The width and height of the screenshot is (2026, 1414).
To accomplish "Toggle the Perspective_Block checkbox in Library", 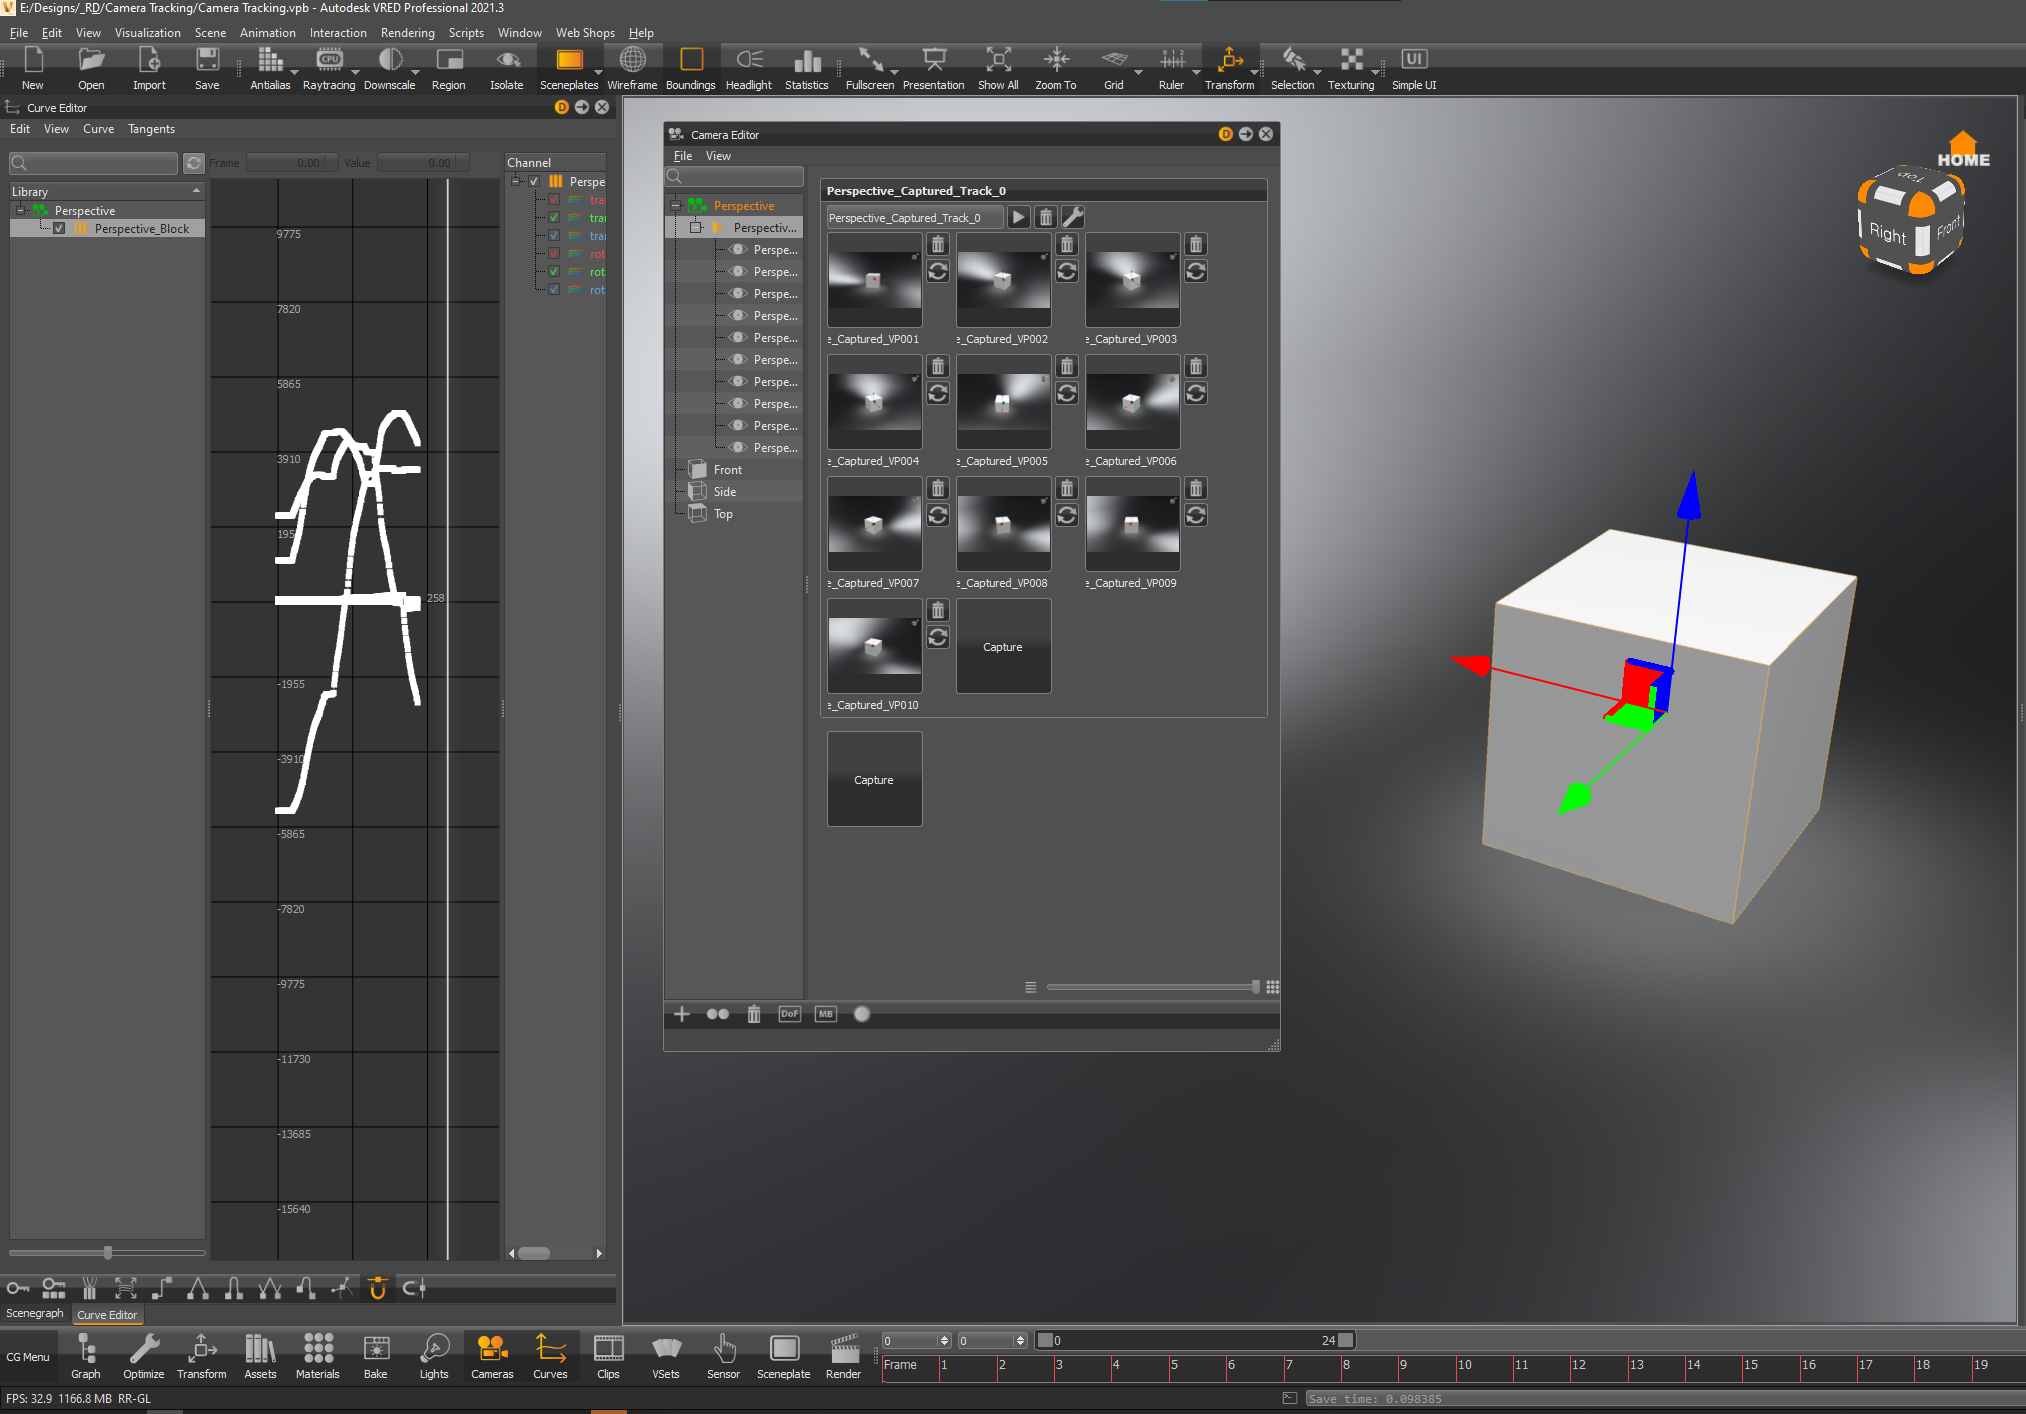I will (x=59, y=229).
